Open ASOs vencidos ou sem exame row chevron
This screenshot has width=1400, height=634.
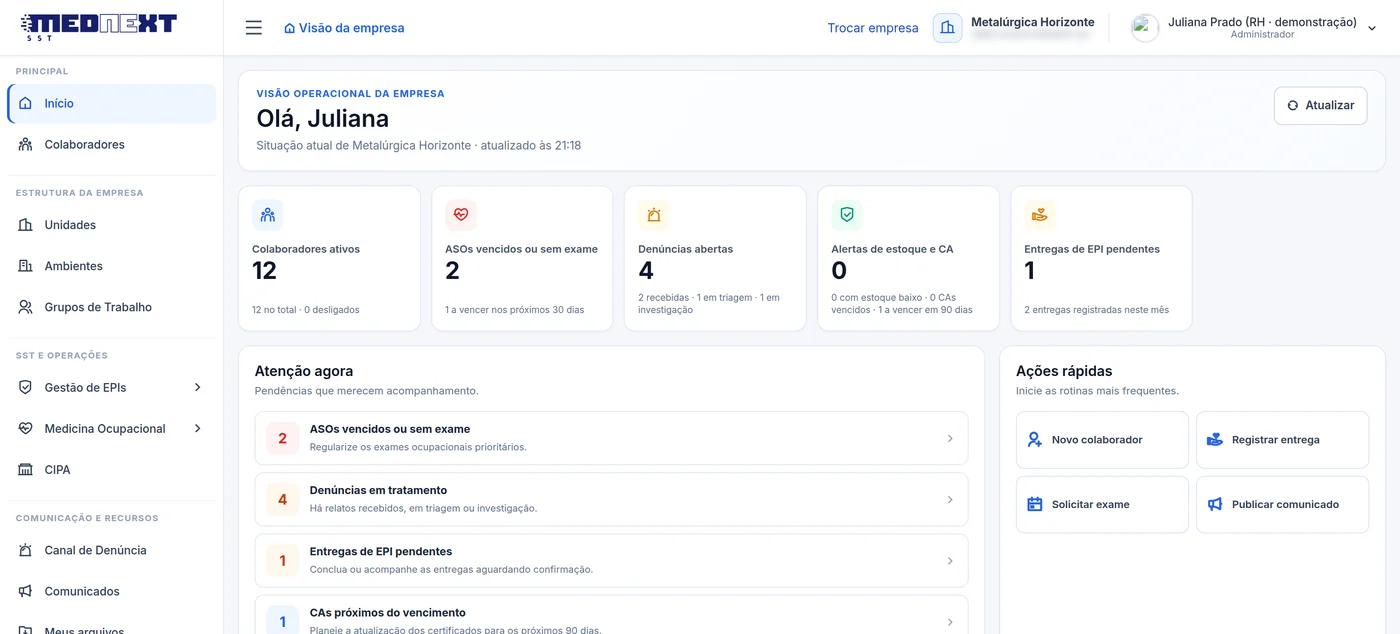point(950,439)
